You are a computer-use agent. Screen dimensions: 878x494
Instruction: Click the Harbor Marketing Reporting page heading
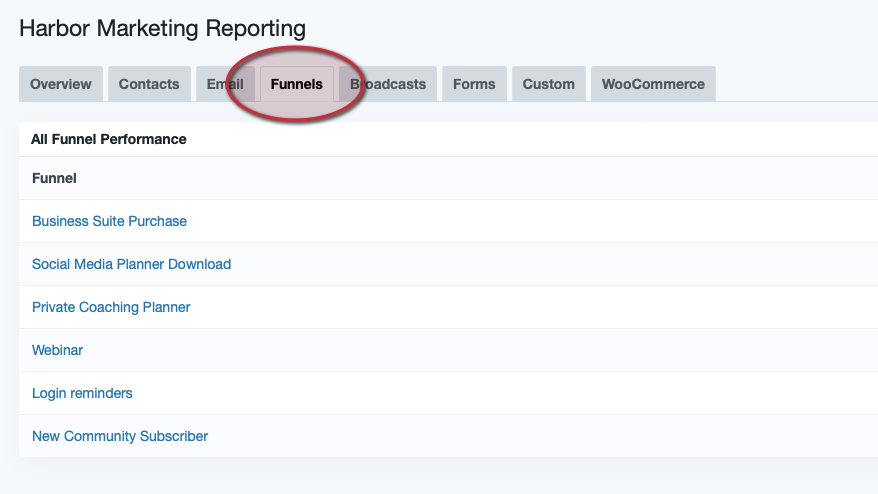pos(162,28)
